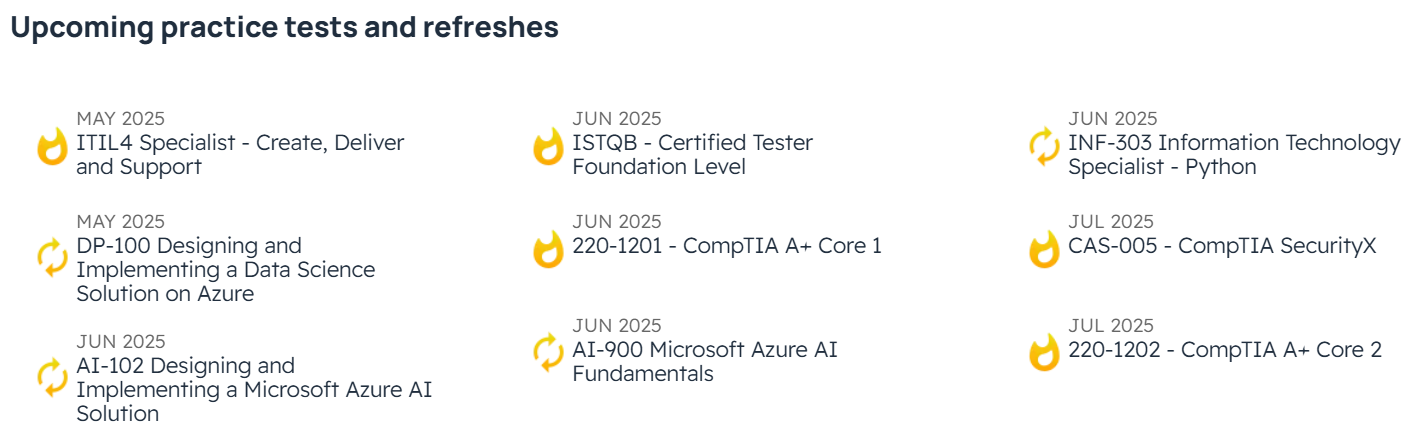The width and height of the screenshot is (1419, 427).
Task: Open ITIL4 Specialist Create, Deliver and Support
Action: pyautogui.click(x=240, y=155)
